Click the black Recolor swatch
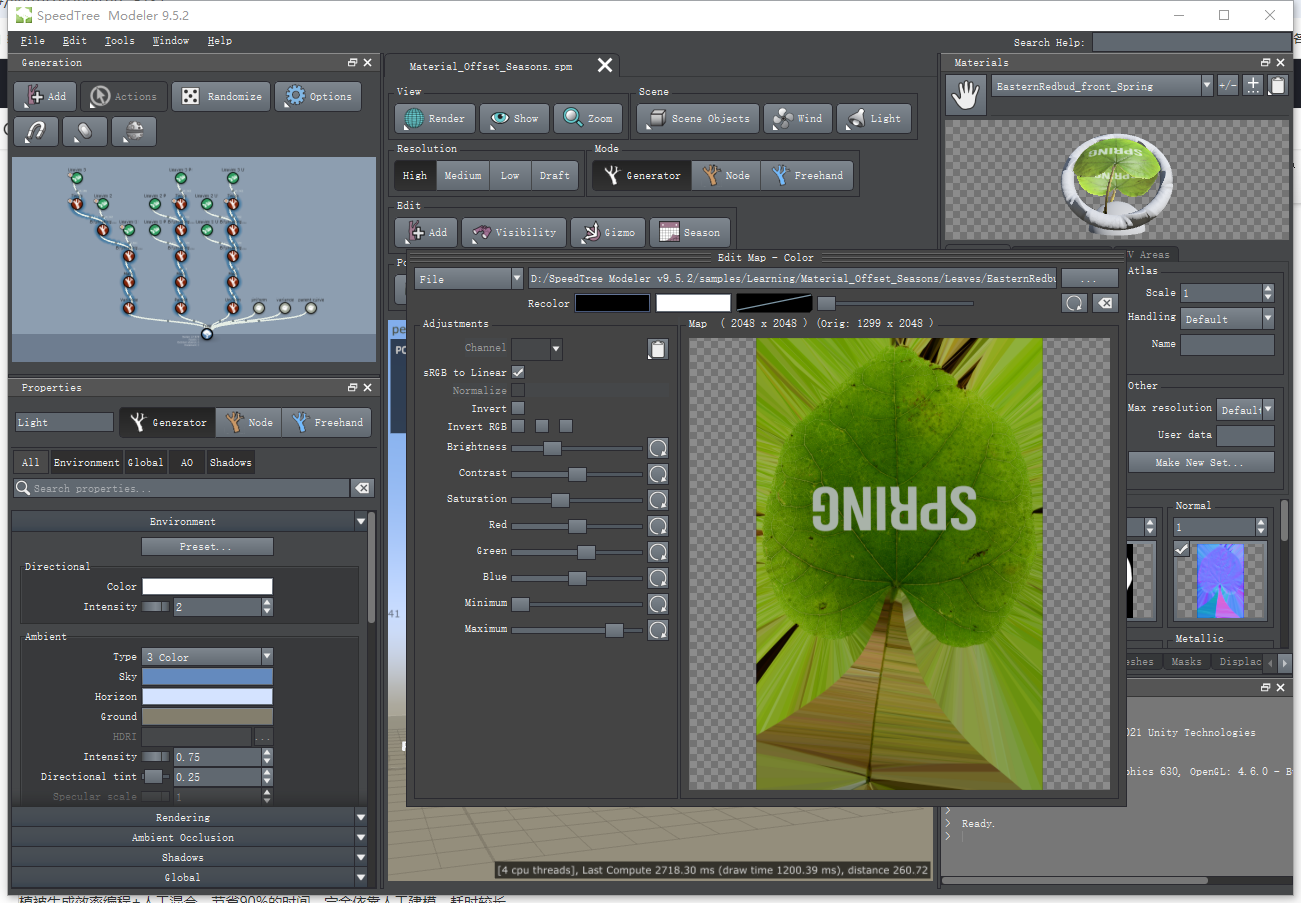1301x903 pixels. pyautogui.click(x=612, y=303)
